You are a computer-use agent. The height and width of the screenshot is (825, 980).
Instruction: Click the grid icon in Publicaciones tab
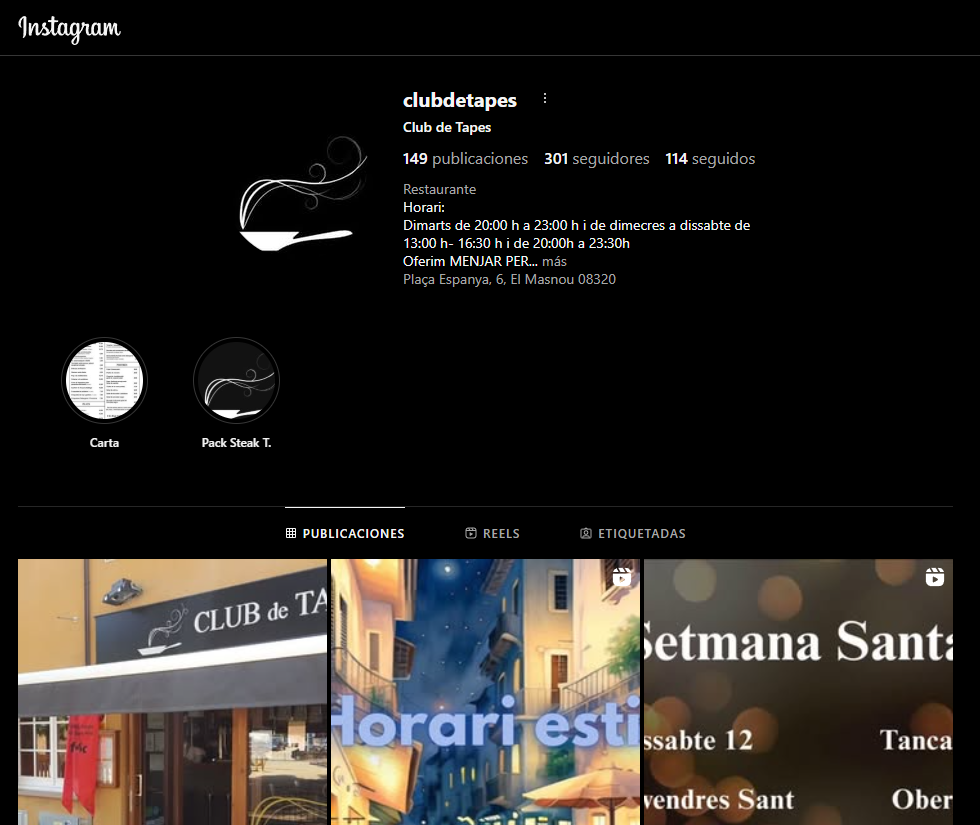coord(291,533)
